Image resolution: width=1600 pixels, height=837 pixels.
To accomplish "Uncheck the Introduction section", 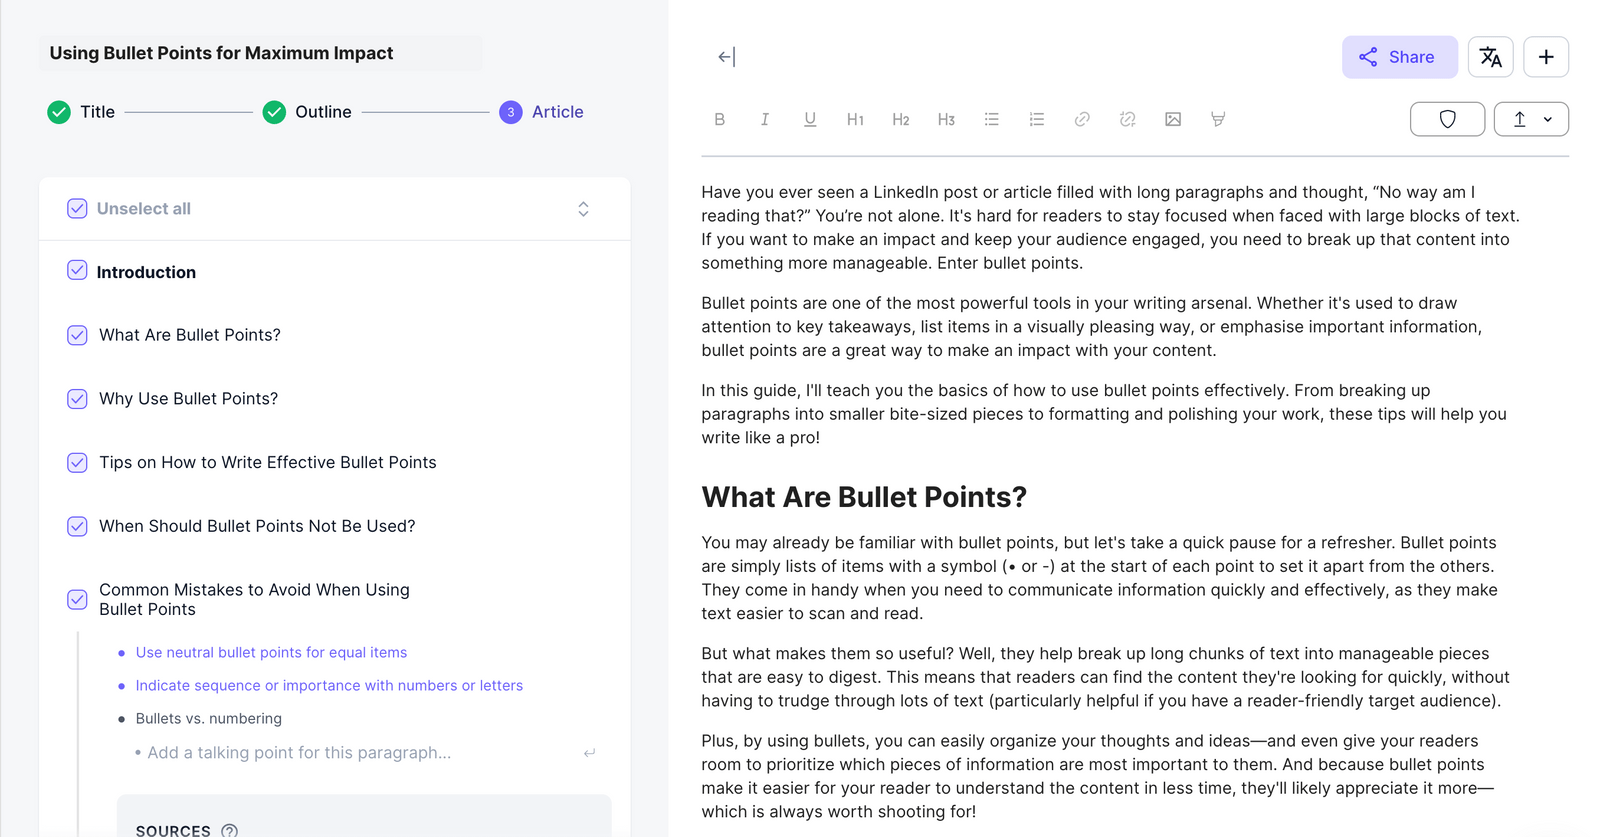I will click(x=77, y=270).
